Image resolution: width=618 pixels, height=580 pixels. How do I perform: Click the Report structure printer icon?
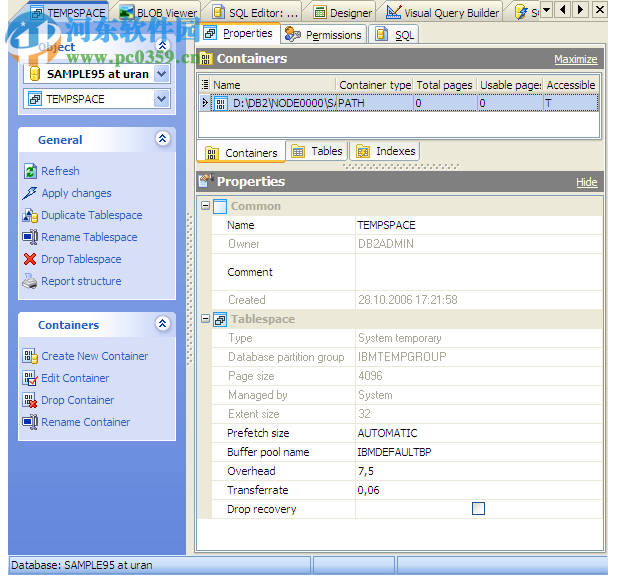[30, 281]
